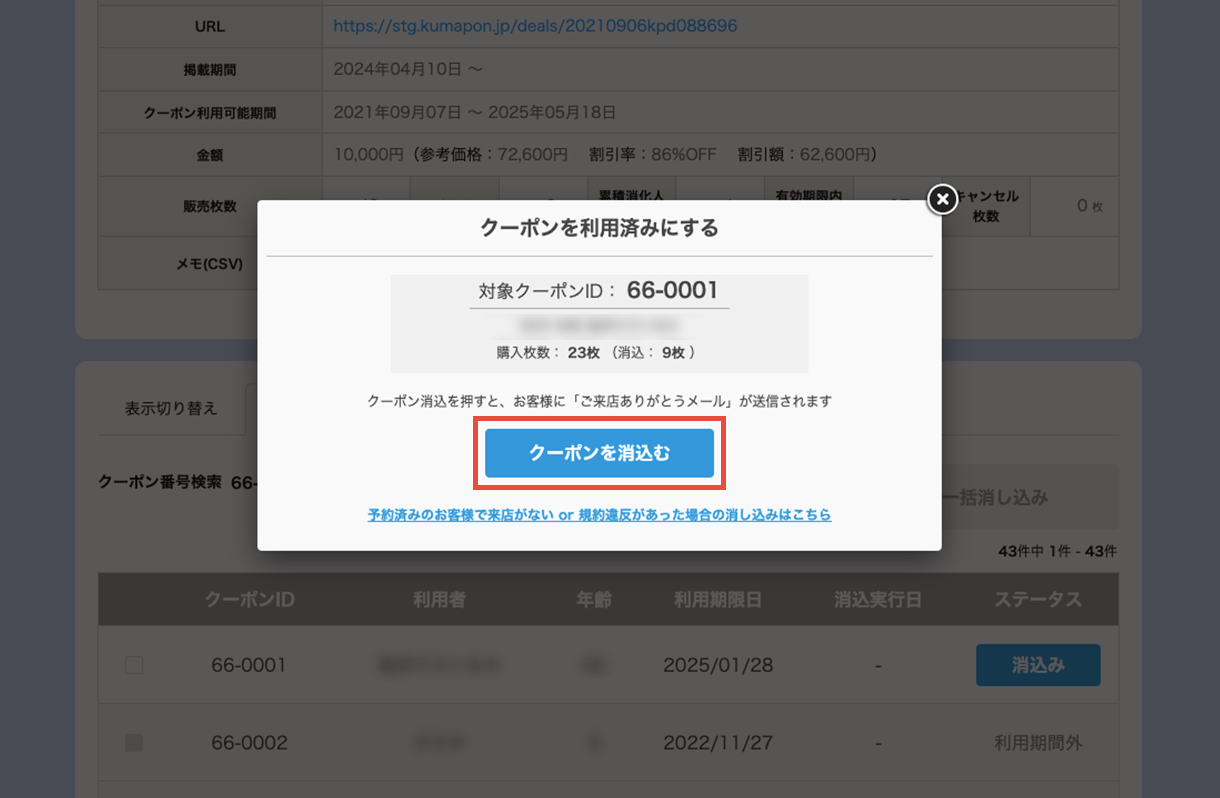1220x798 pixels.
Task: Click the 利用期間外 status in row 66-0002
Action: 1038,743
